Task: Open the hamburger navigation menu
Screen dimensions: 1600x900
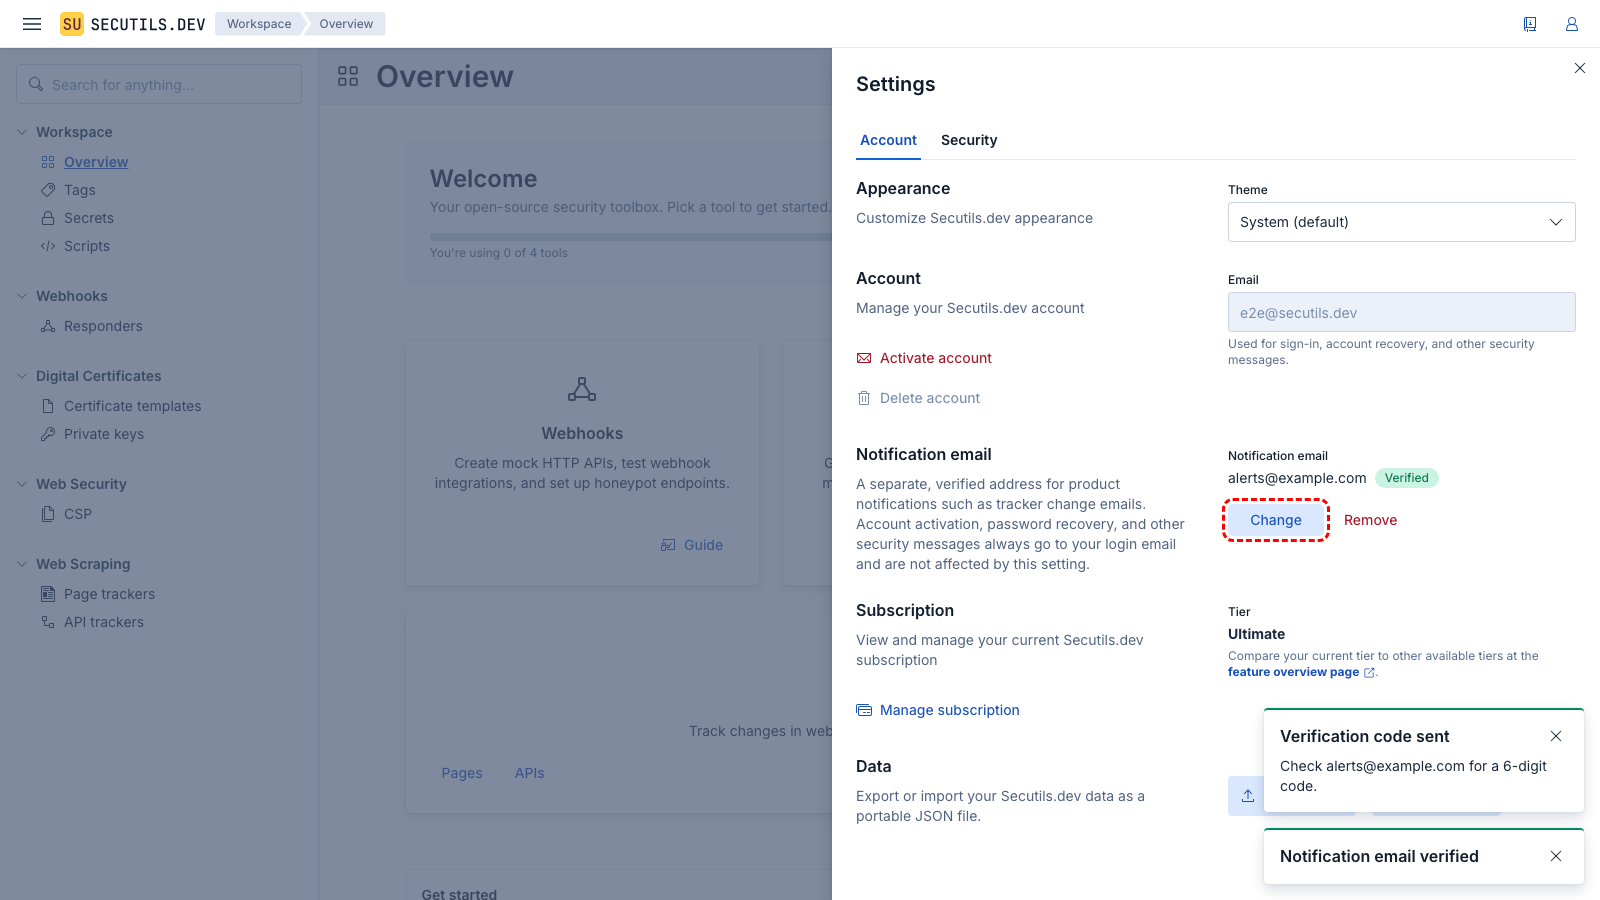Action: point(32,24)
